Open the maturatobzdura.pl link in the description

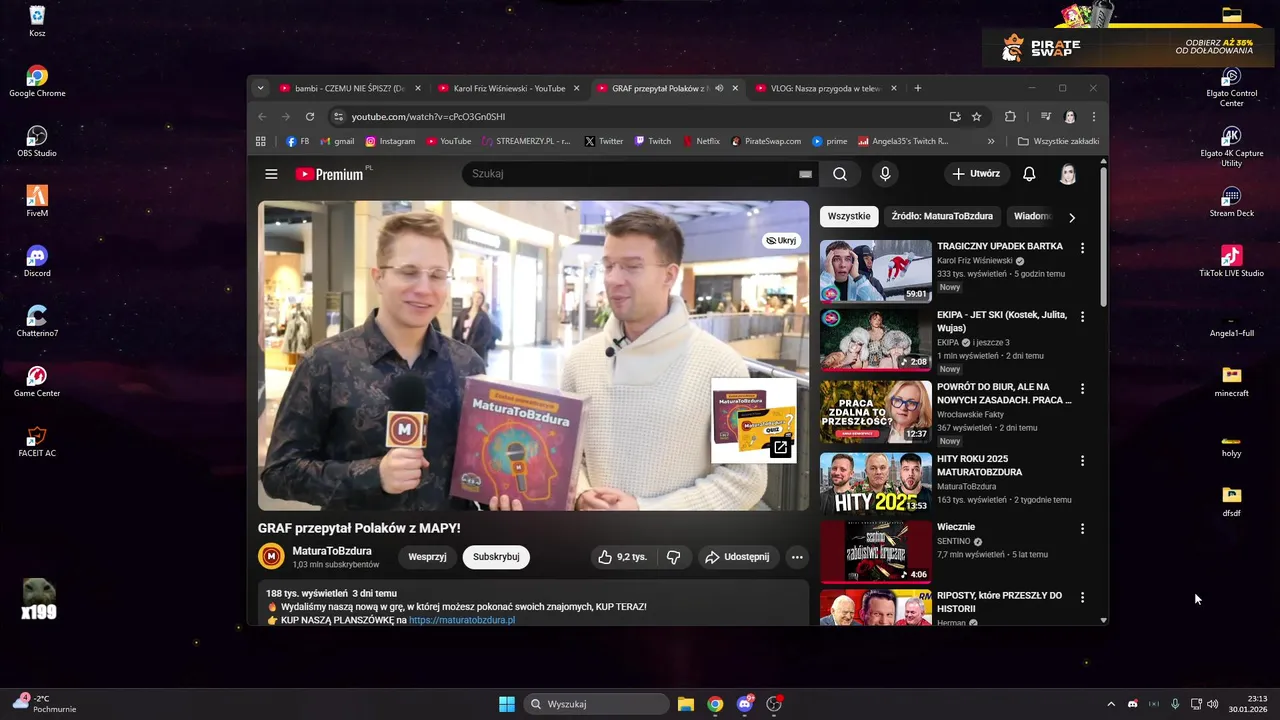point(462,620)
